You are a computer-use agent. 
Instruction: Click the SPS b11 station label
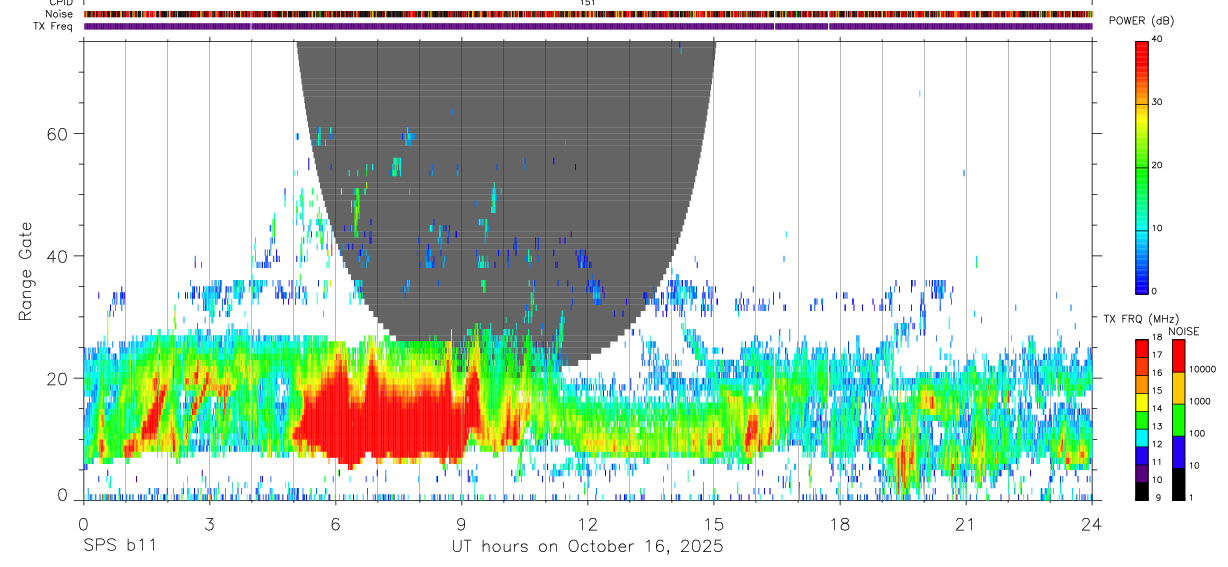119,546
